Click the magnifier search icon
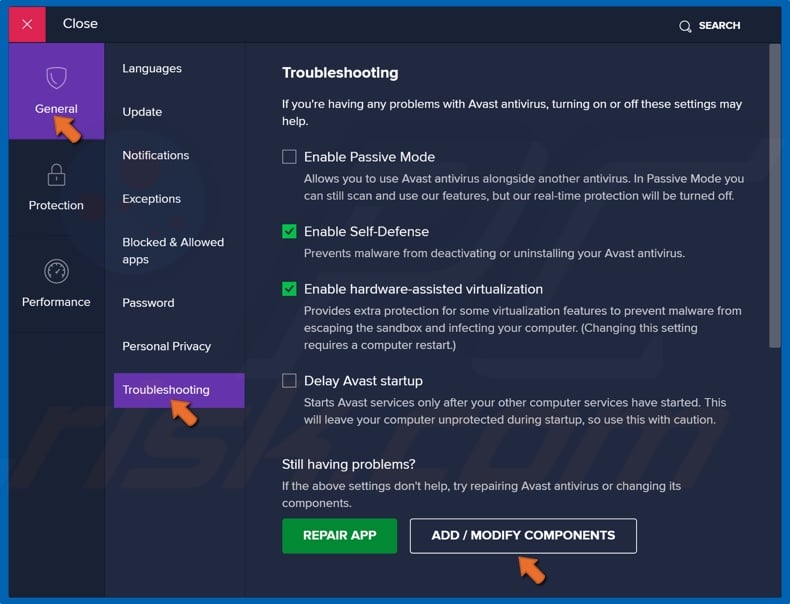This screenshot has width=790, height=604. [685, 26]
